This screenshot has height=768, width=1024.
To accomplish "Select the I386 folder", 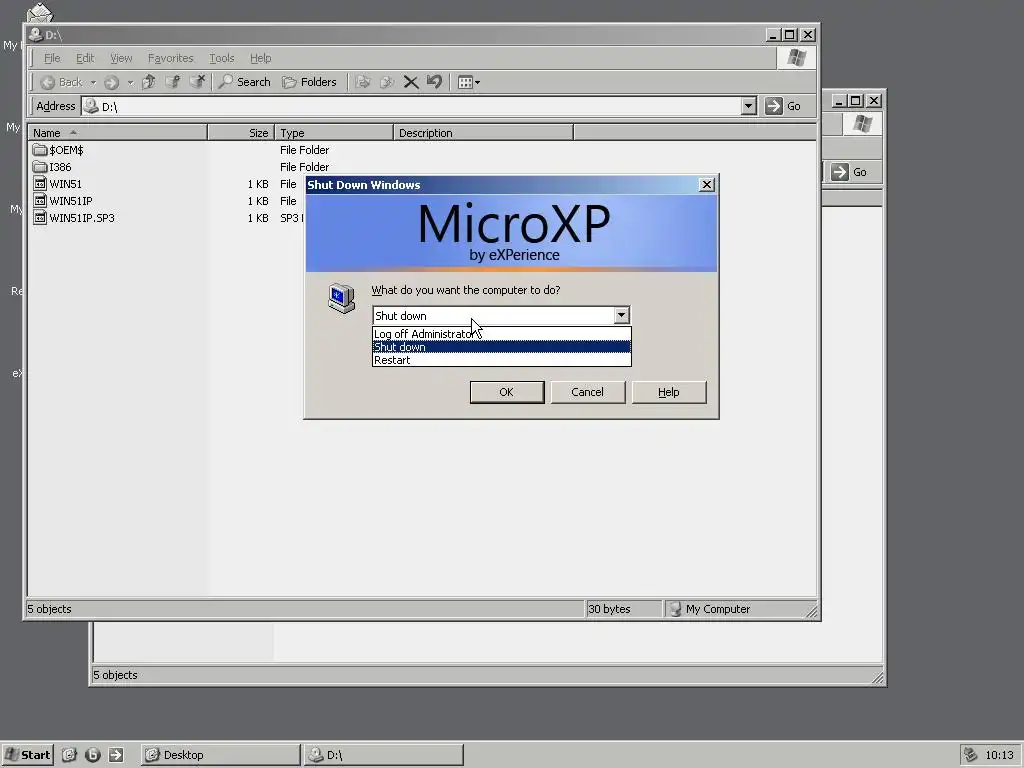I will point(52,167).
